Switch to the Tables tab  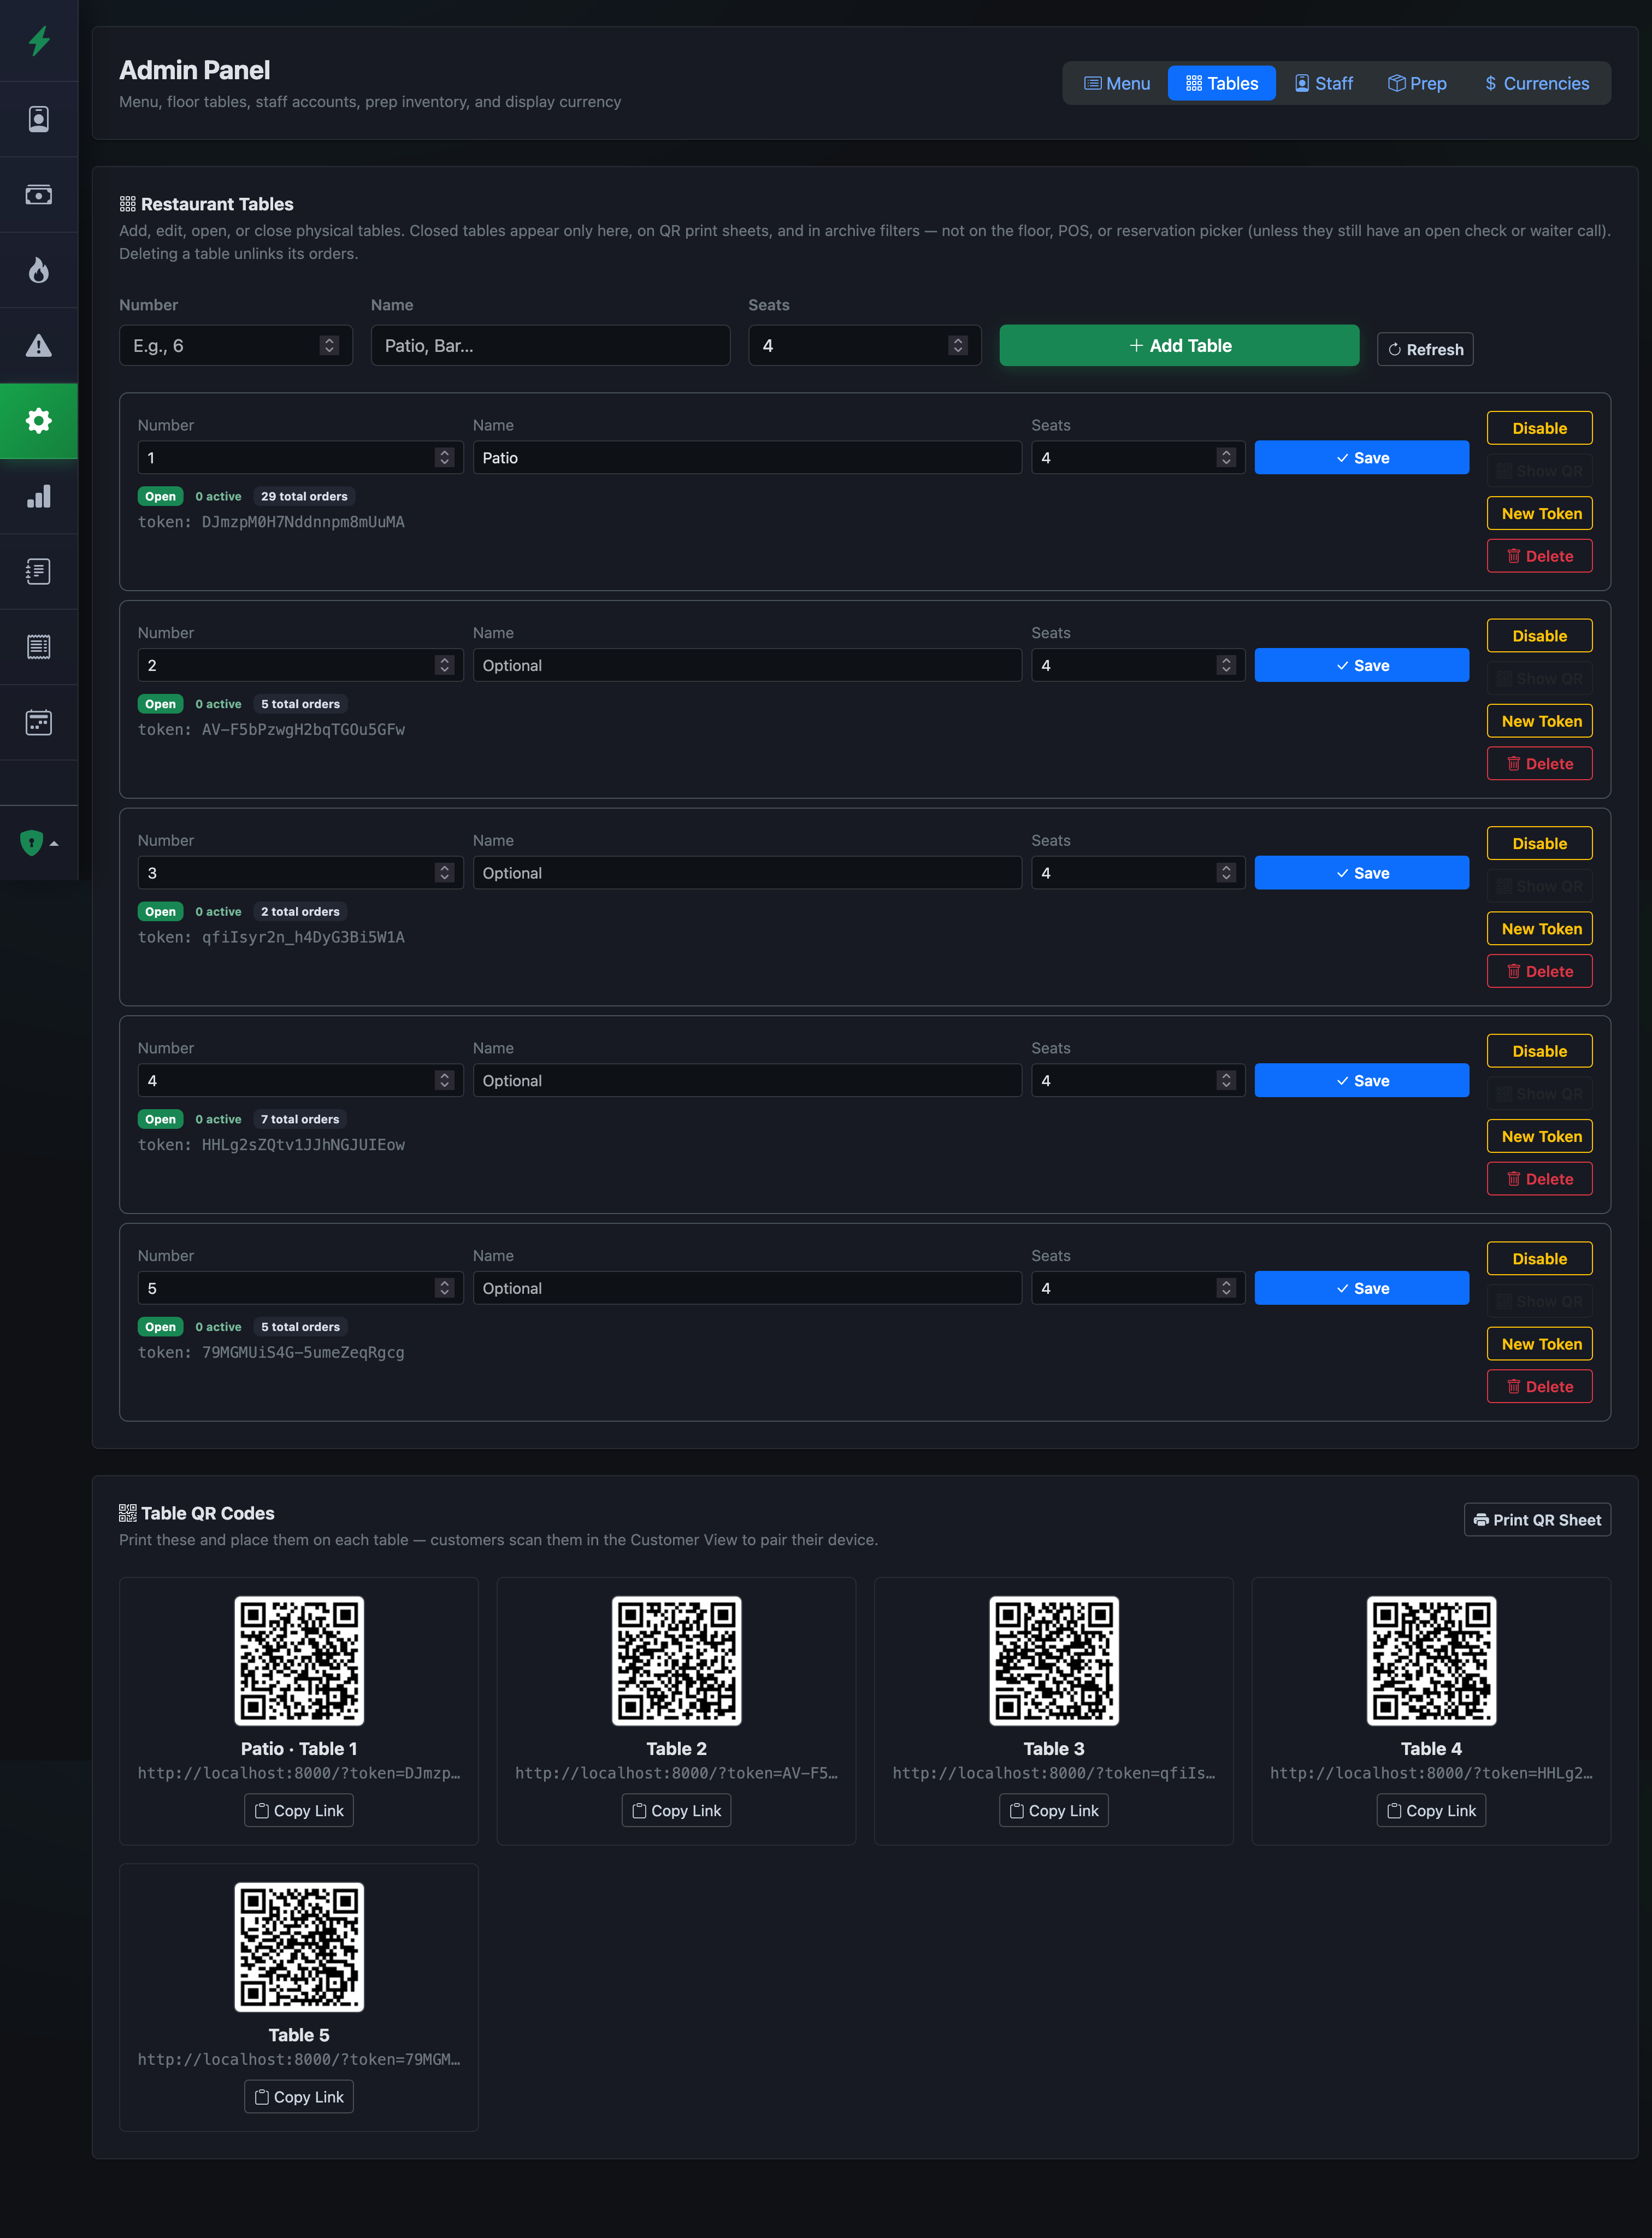1222,83
